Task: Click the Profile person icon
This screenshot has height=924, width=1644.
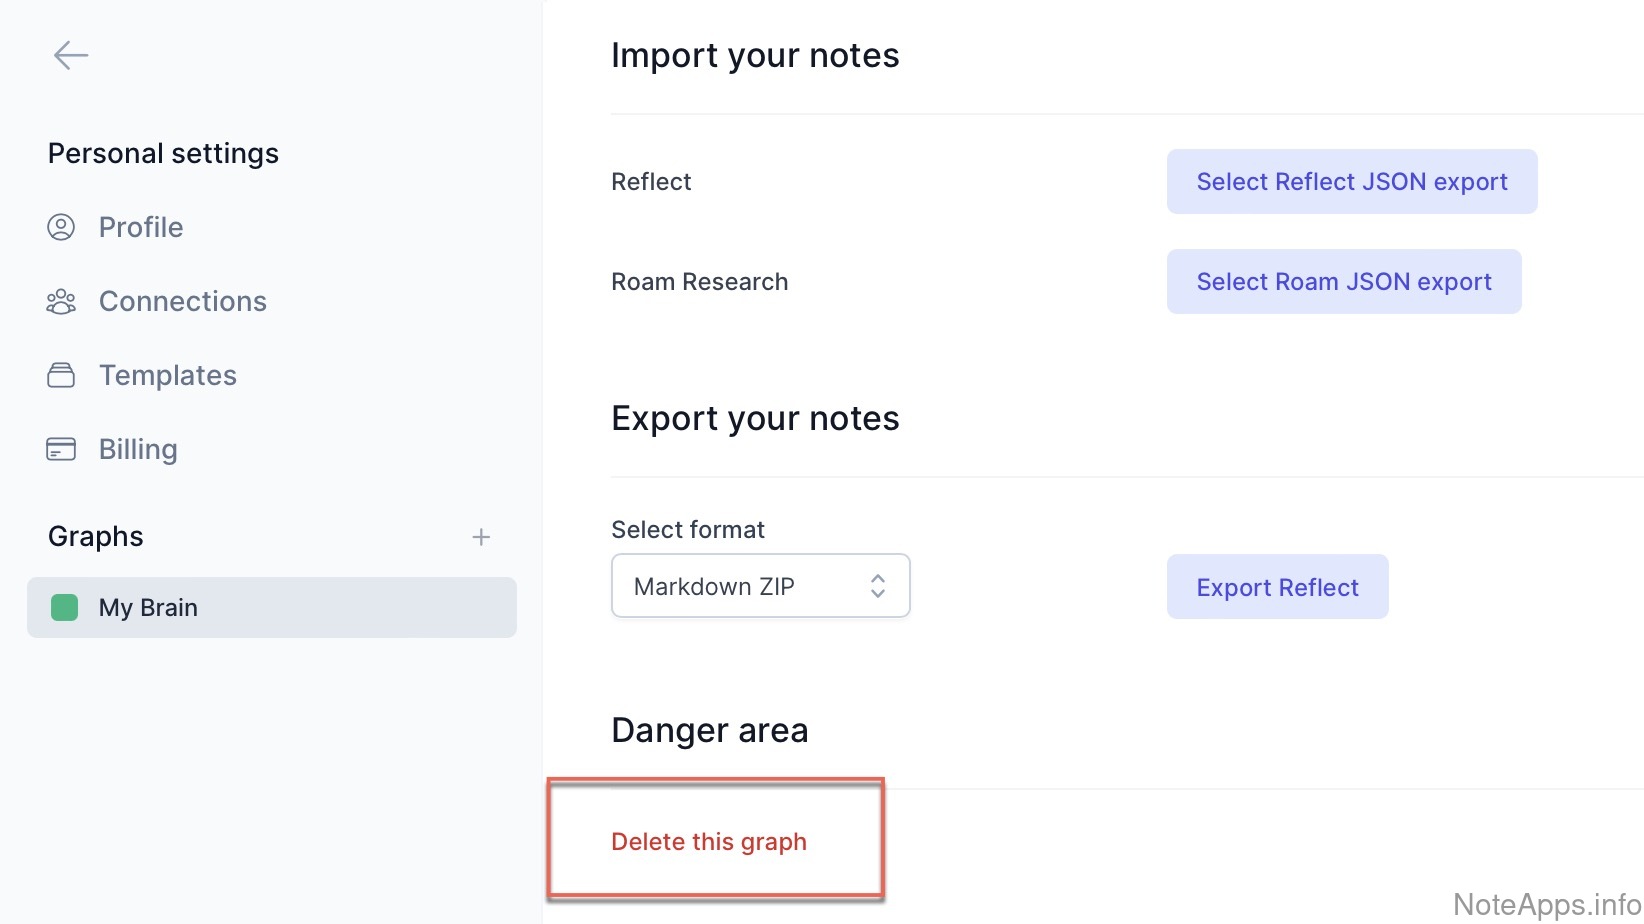Action: point(61,228)
